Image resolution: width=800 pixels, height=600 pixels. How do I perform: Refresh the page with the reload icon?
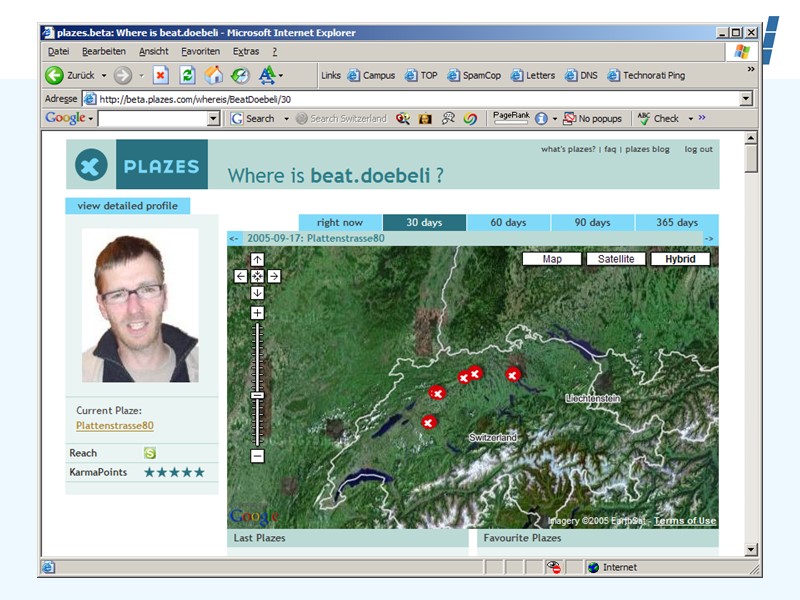(x=187, y=75)
